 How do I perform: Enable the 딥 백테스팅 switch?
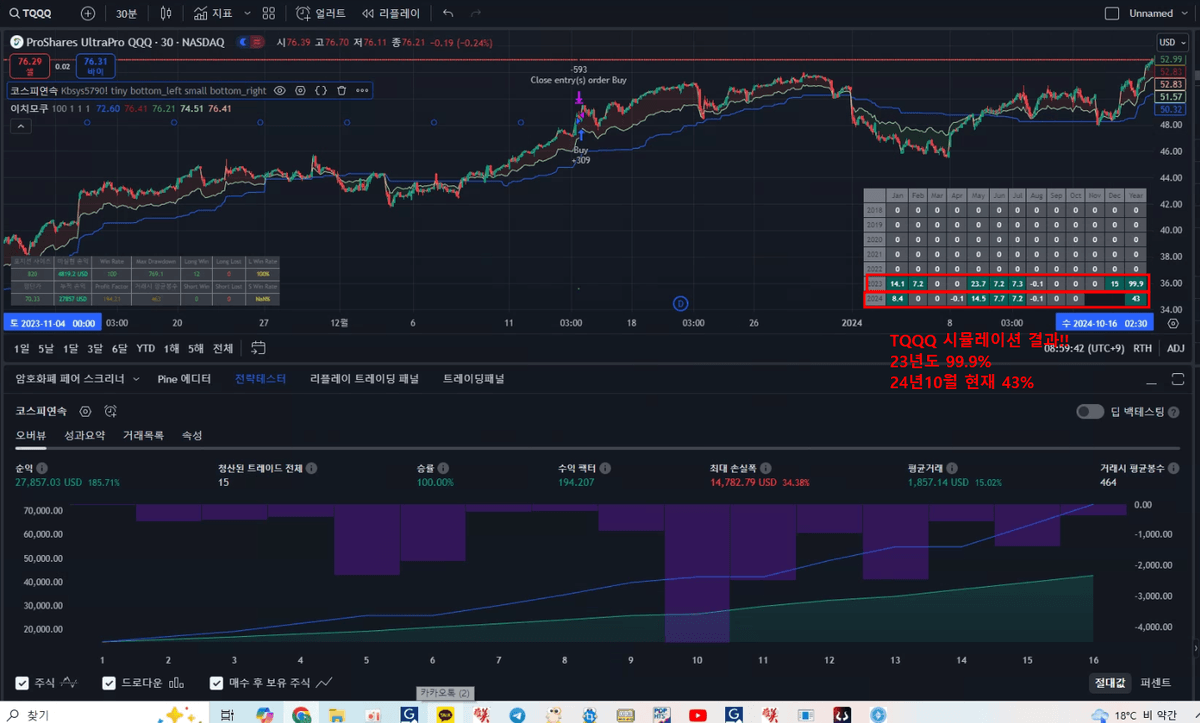(x=1090, y=412)
